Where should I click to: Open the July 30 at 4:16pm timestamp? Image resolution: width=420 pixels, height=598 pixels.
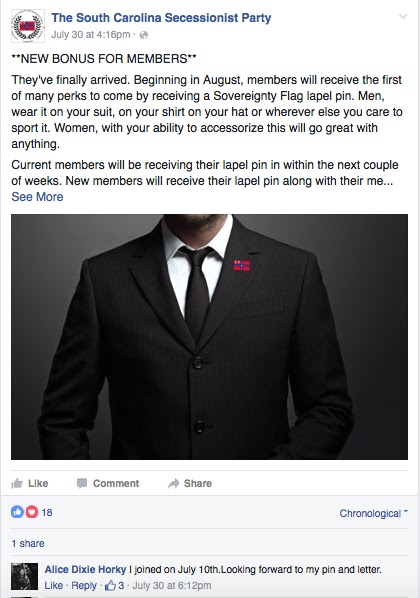[x=91, y=35]
